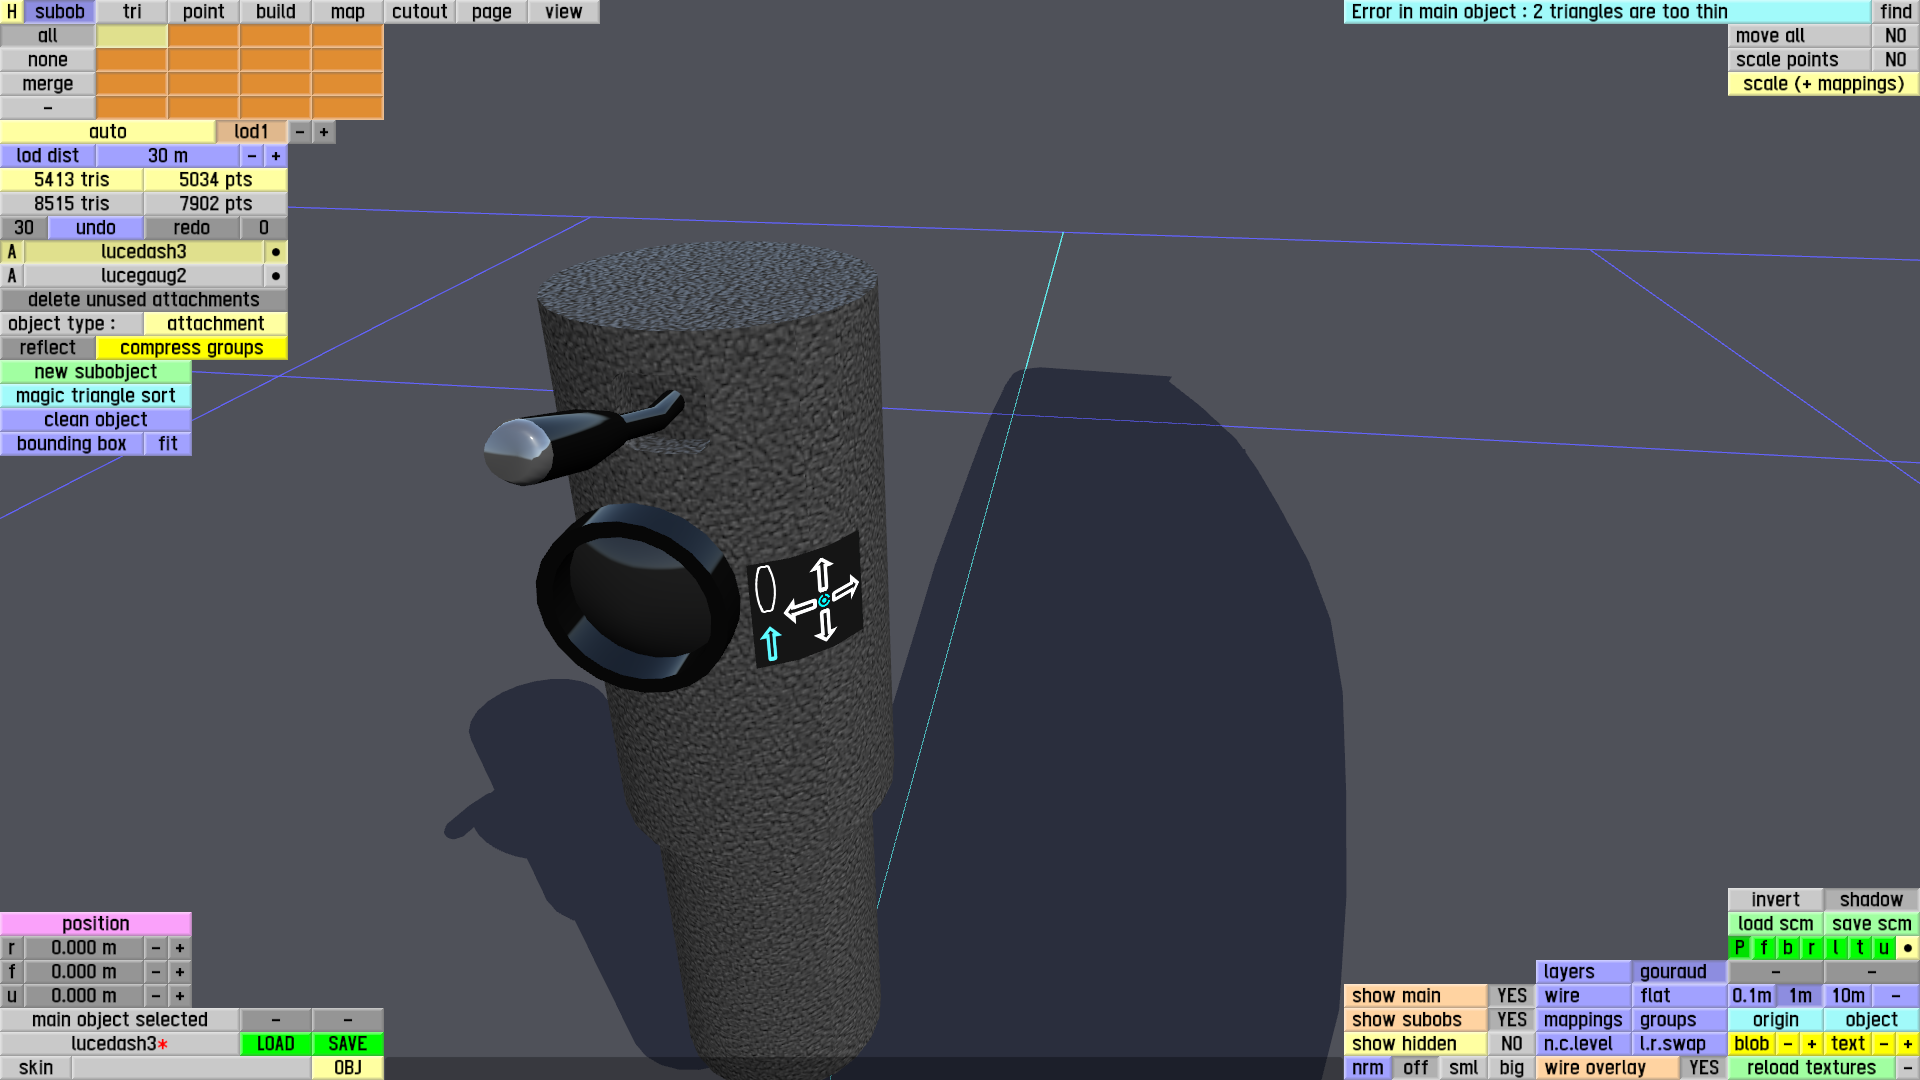Change object type attachment selector
Screen dimensions: 1920x1080
point(215,324)
